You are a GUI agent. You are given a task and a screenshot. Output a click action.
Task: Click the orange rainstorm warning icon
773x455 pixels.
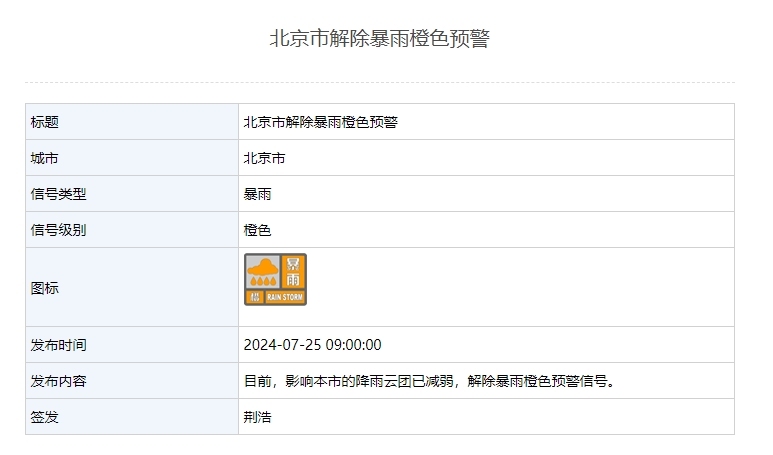(275, 280)
